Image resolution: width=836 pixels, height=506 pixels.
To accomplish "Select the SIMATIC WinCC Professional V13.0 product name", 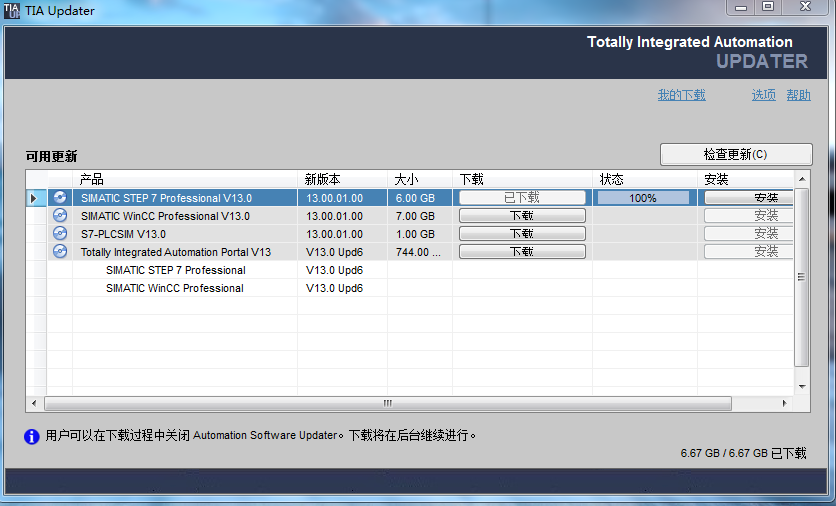I will click(165, 216).
